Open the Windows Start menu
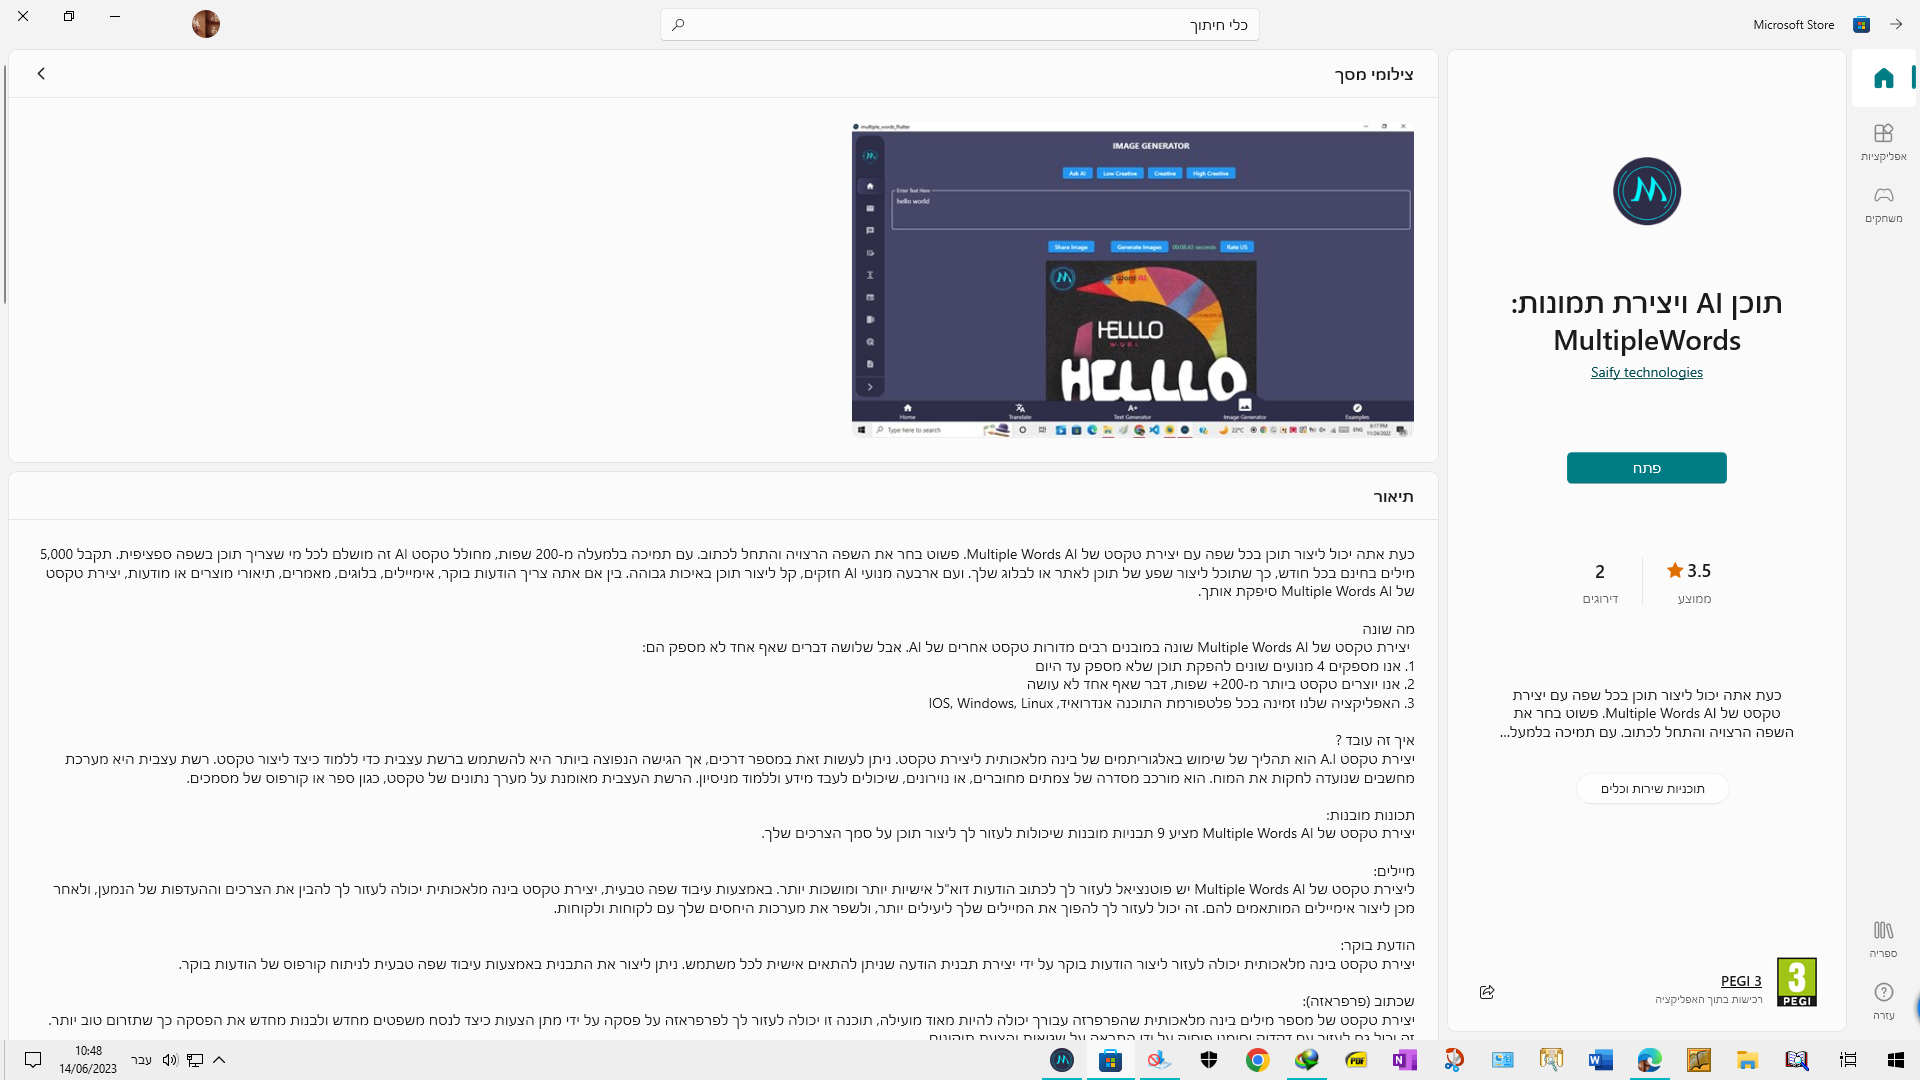The height and width of the screenshot is (1080, 1920). coord(1896,1060)
